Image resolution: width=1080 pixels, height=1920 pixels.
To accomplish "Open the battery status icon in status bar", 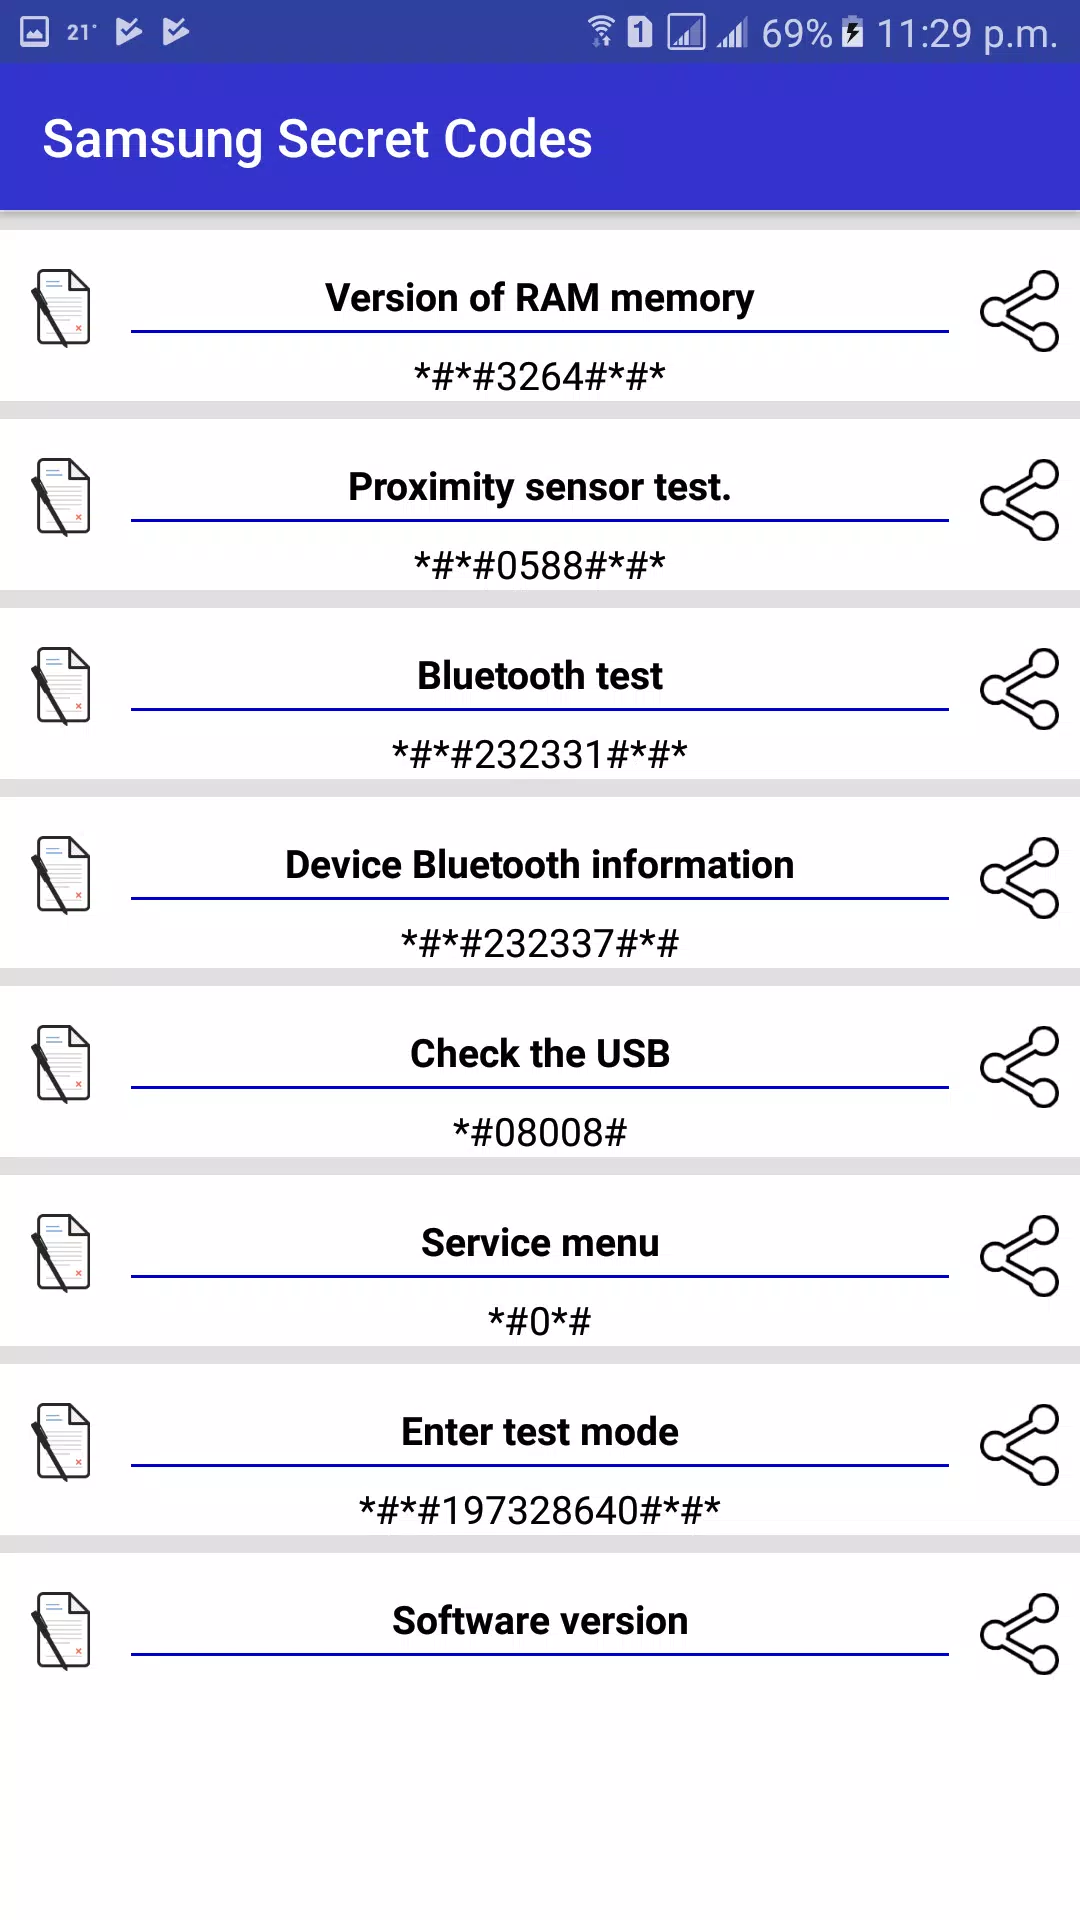I will tap(852, 32).
